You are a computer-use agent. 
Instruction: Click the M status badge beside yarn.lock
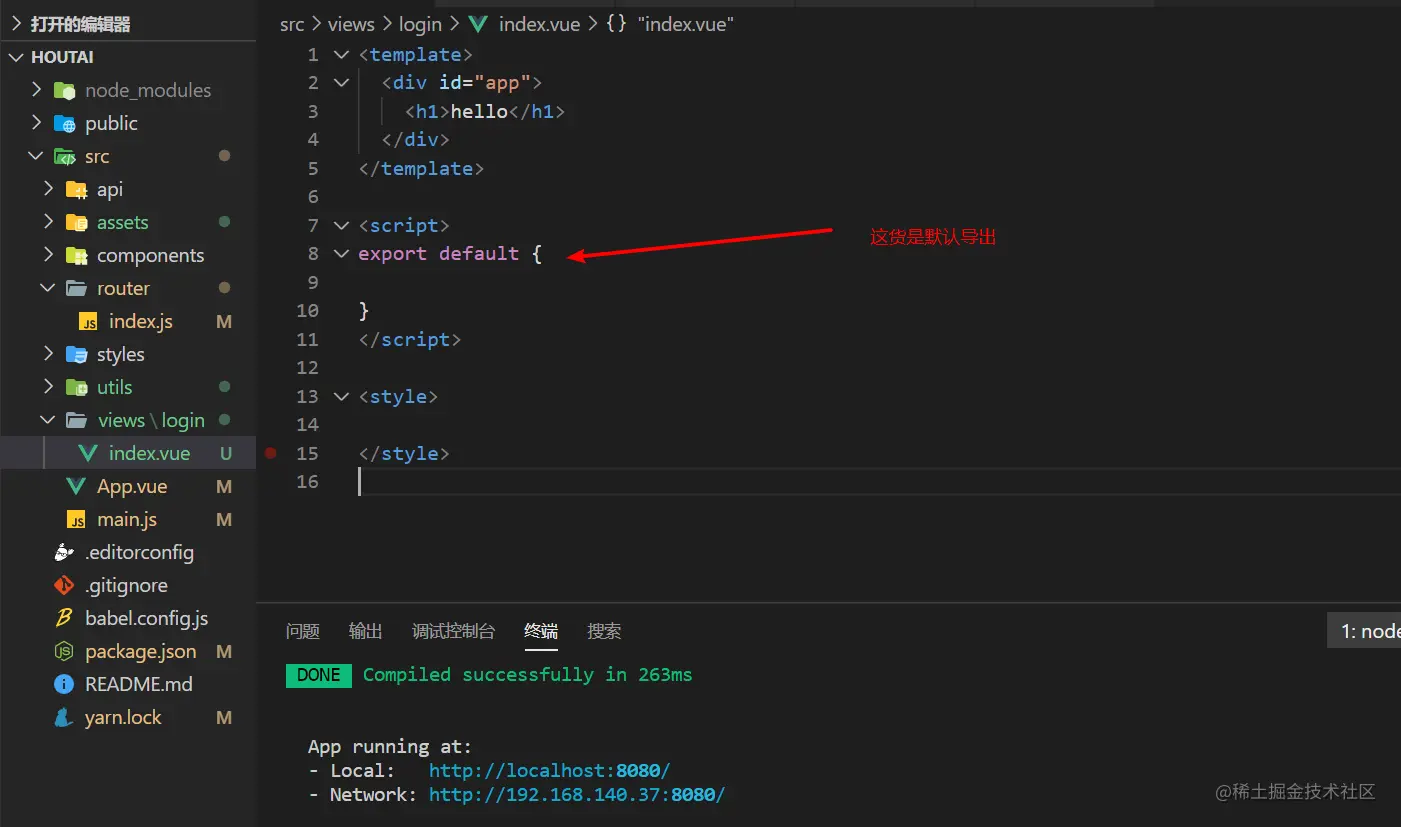point(224,718)
